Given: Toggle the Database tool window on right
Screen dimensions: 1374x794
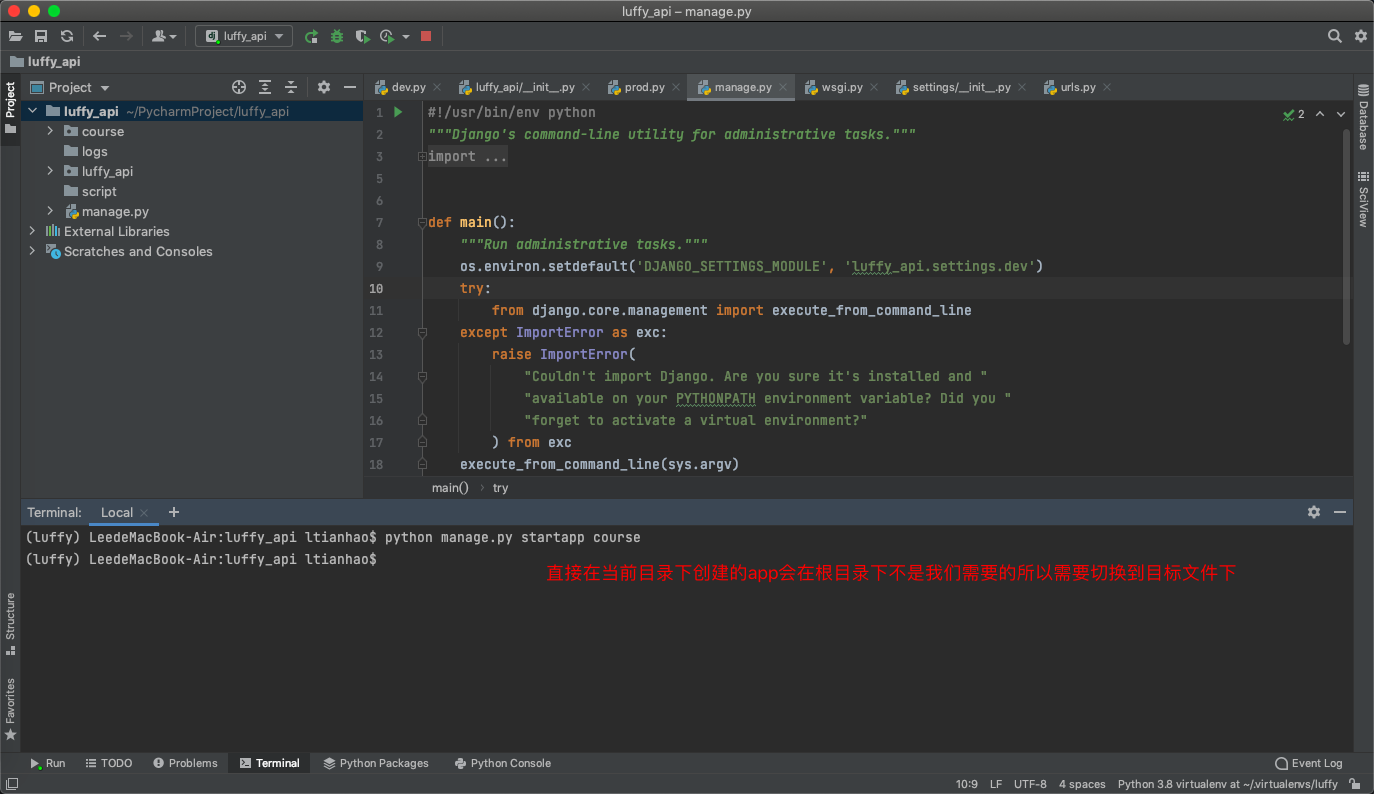Looking at the screenshot, I should (1362, 118).
